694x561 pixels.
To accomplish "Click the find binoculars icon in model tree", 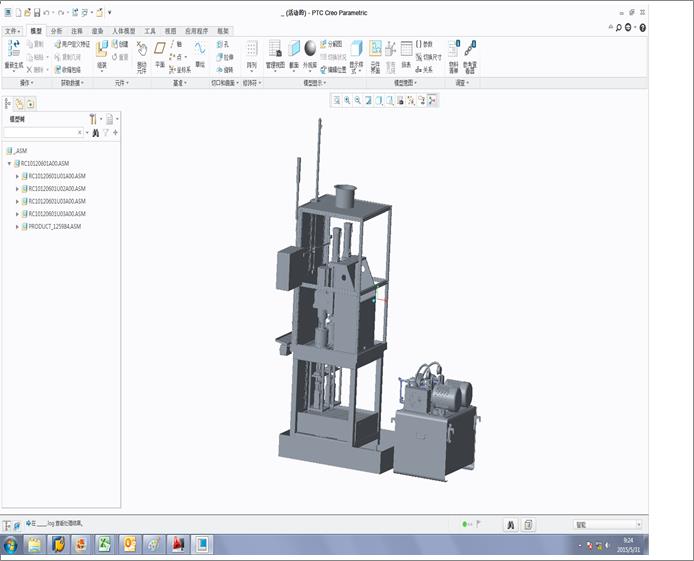I will (96, 132).
